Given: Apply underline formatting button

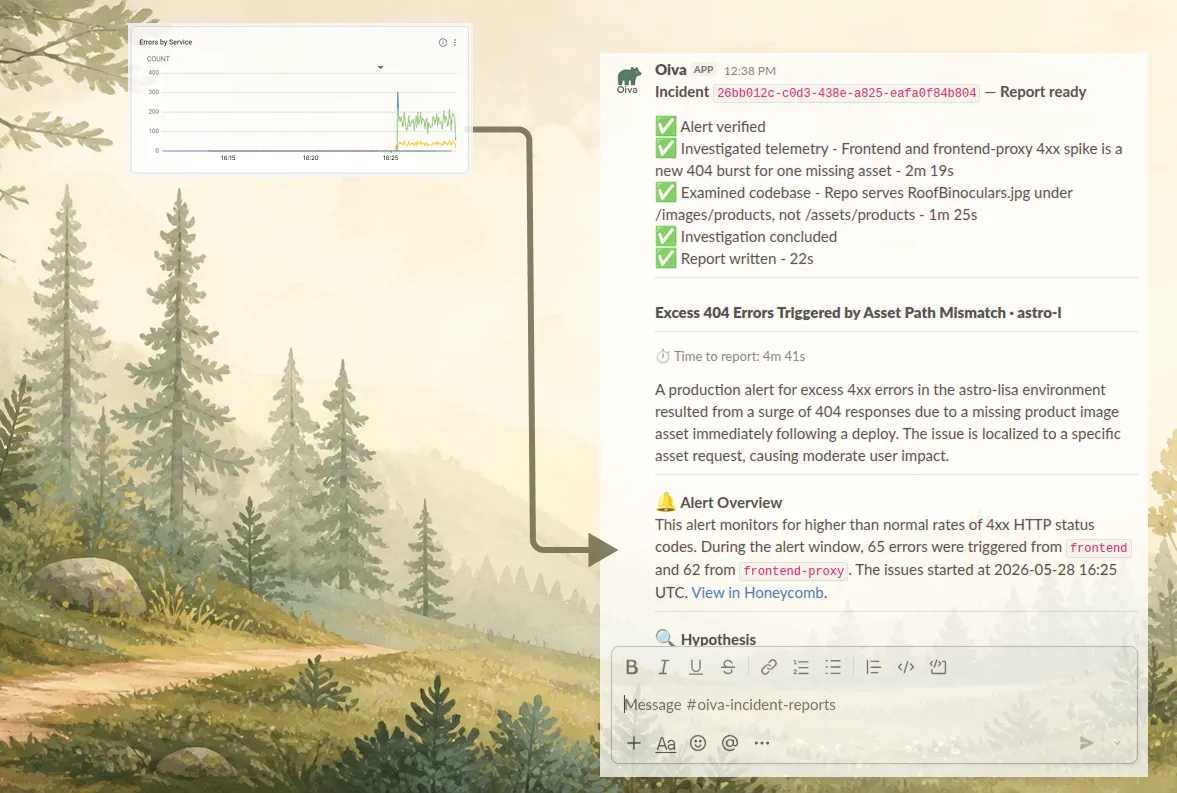Looking at the screenshot, I should (696, 667).
